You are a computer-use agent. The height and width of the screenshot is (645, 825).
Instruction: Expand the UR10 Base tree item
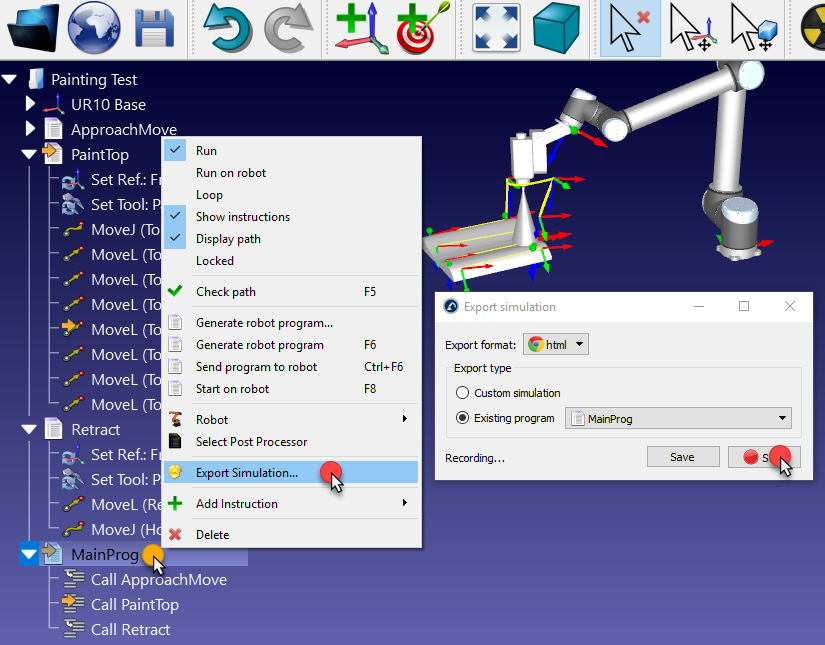[30, 104]
